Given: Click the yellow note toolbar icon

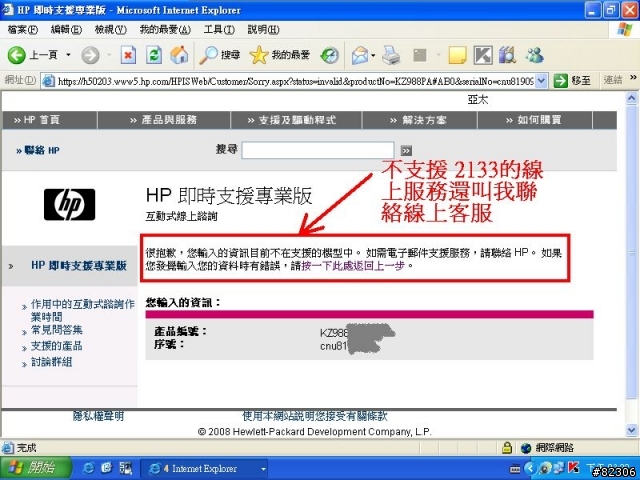Looking at the screenshot, I should [457, 55].
